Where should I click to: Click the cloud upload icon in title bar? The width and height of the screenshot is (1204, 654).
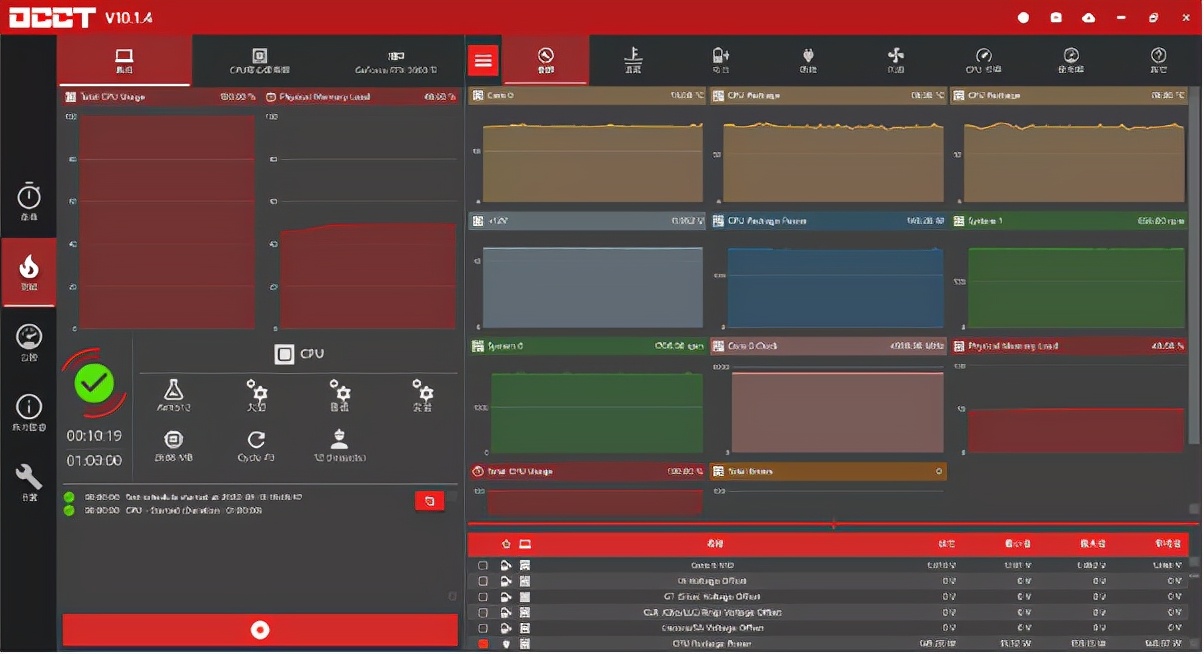[x=1089, y=18]
